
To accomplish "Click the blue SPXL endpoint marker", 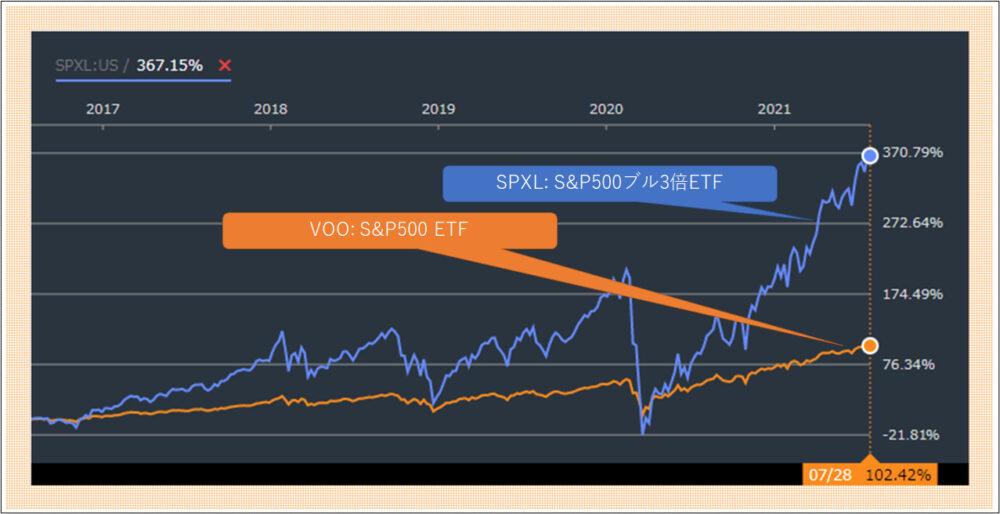I will [870, 156].
